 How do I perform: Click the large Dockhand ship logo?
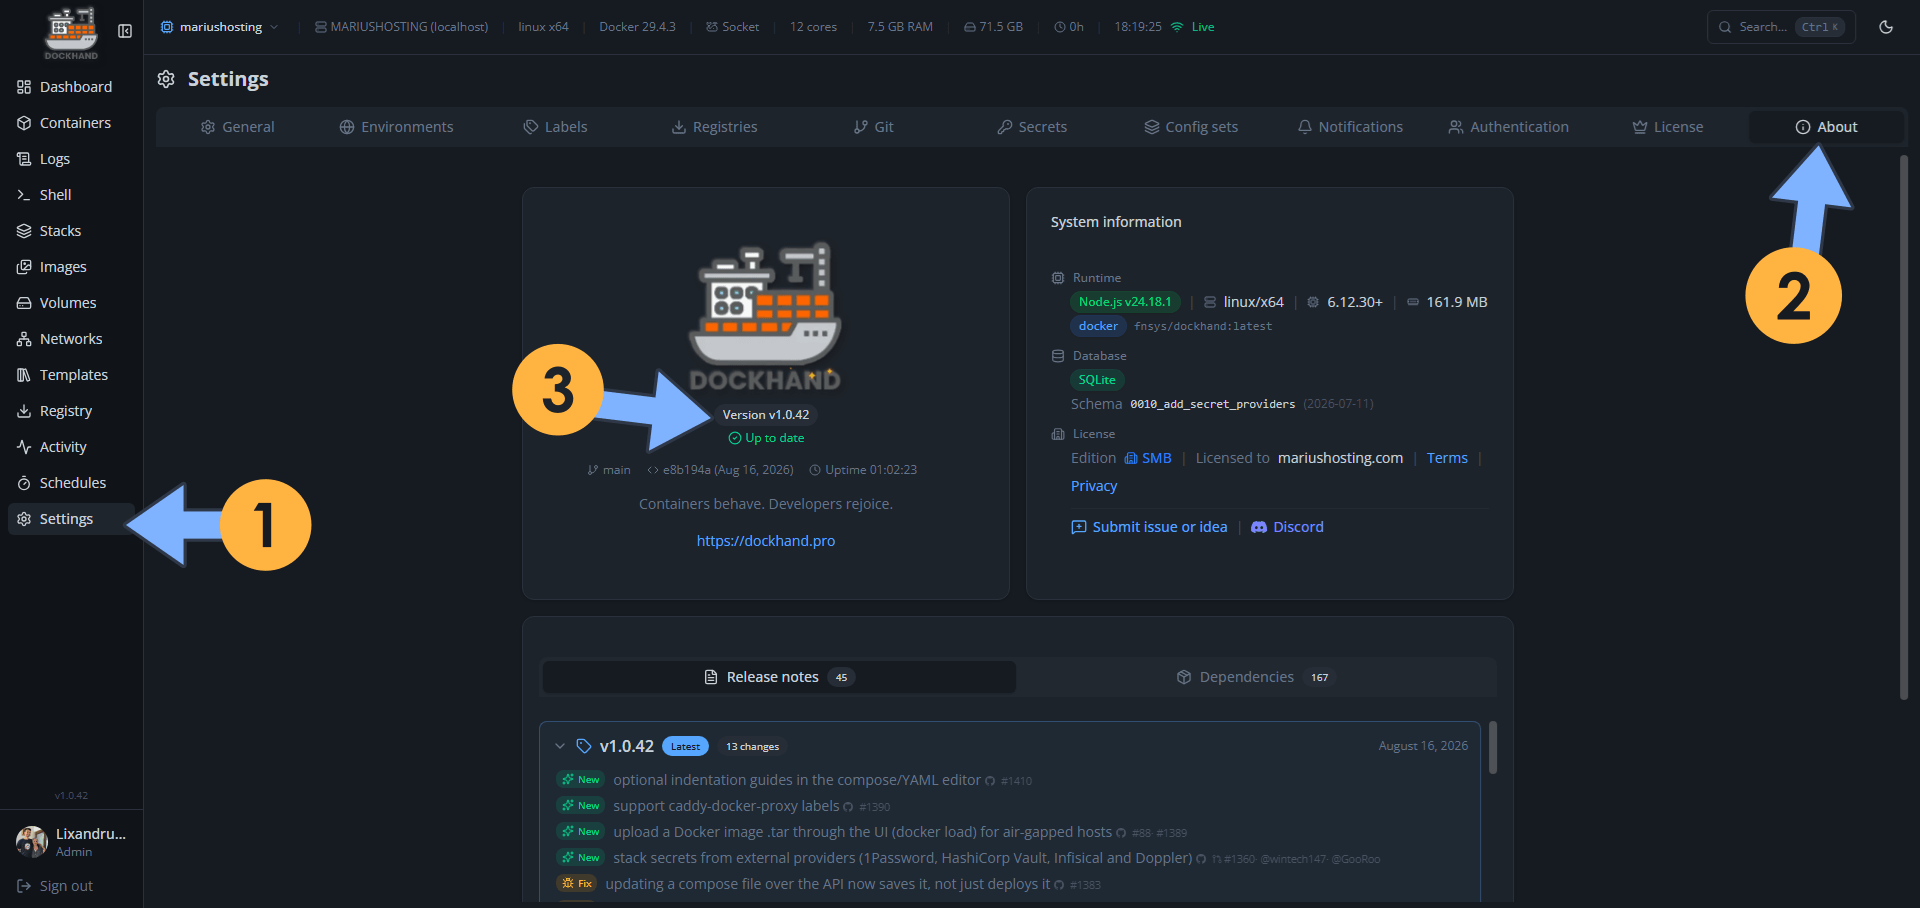[766, 316]
